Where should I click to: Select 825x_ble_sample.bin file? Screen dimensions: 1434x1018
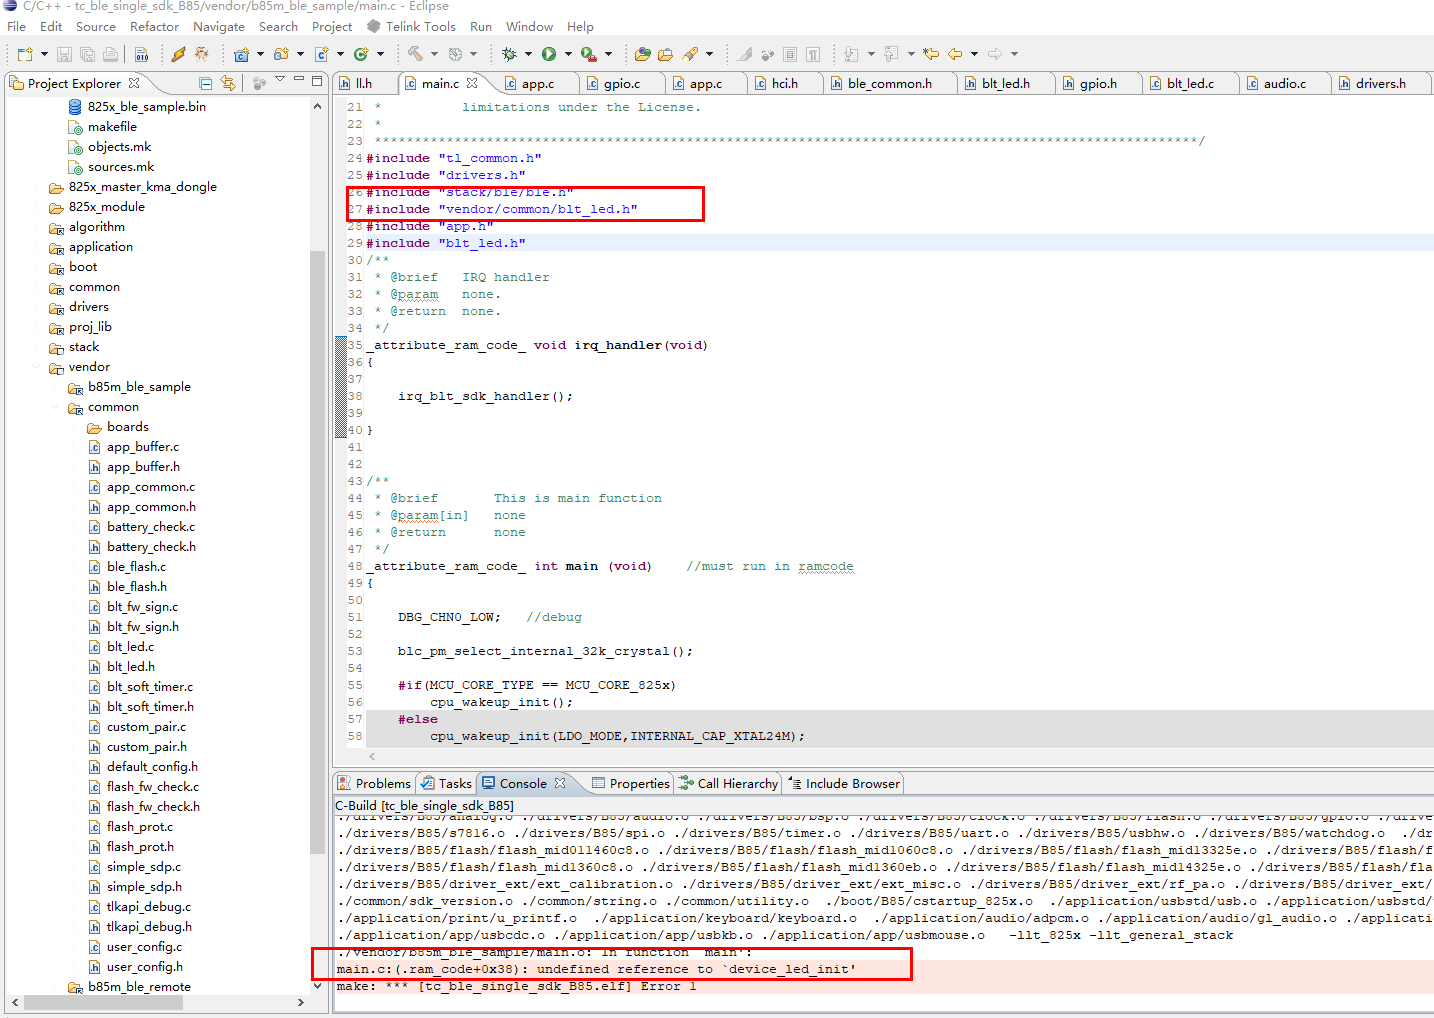147,107
